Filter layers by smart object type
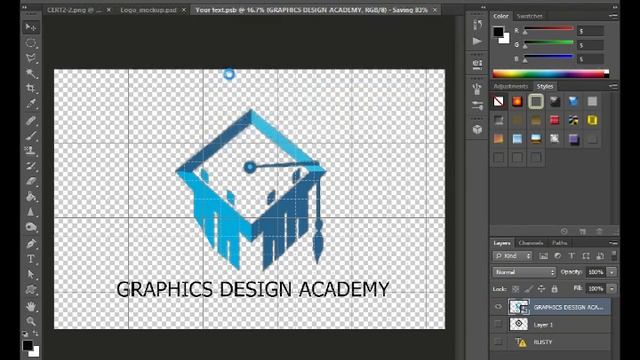Screen dimensions: 640x360 click(x=600, y=256)
